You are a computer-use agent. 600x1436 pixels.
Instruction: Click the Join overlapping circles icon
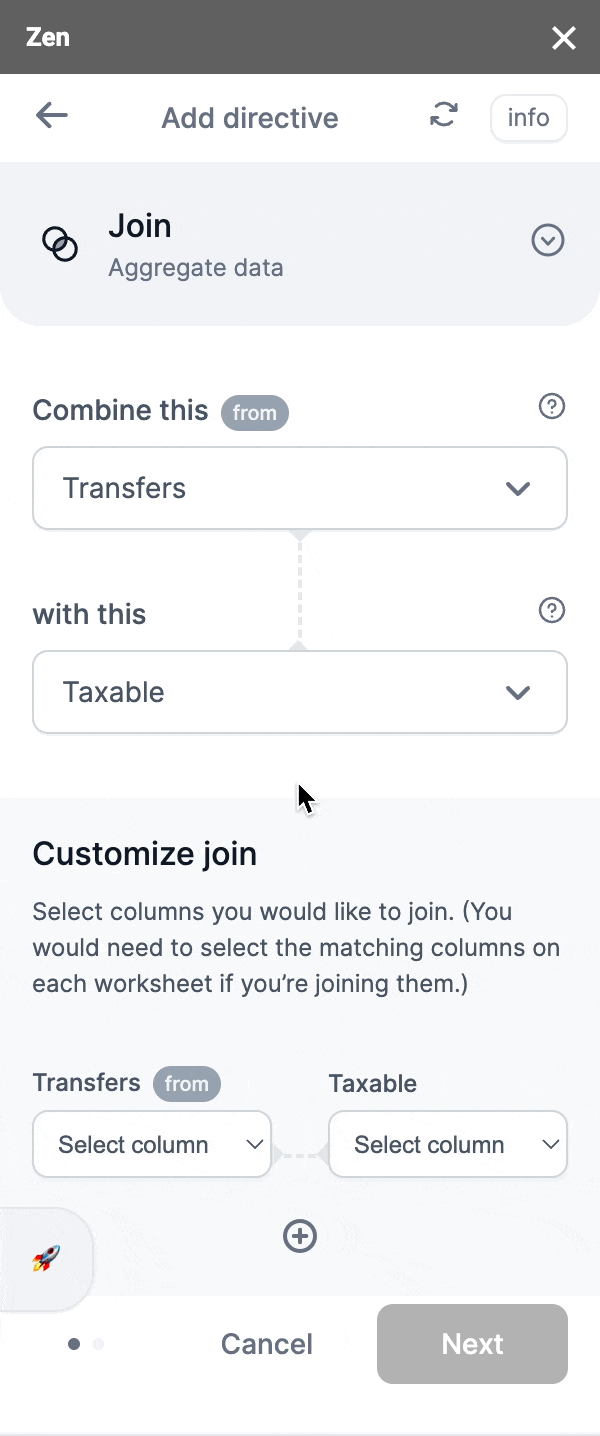click(x=60, y=243)
